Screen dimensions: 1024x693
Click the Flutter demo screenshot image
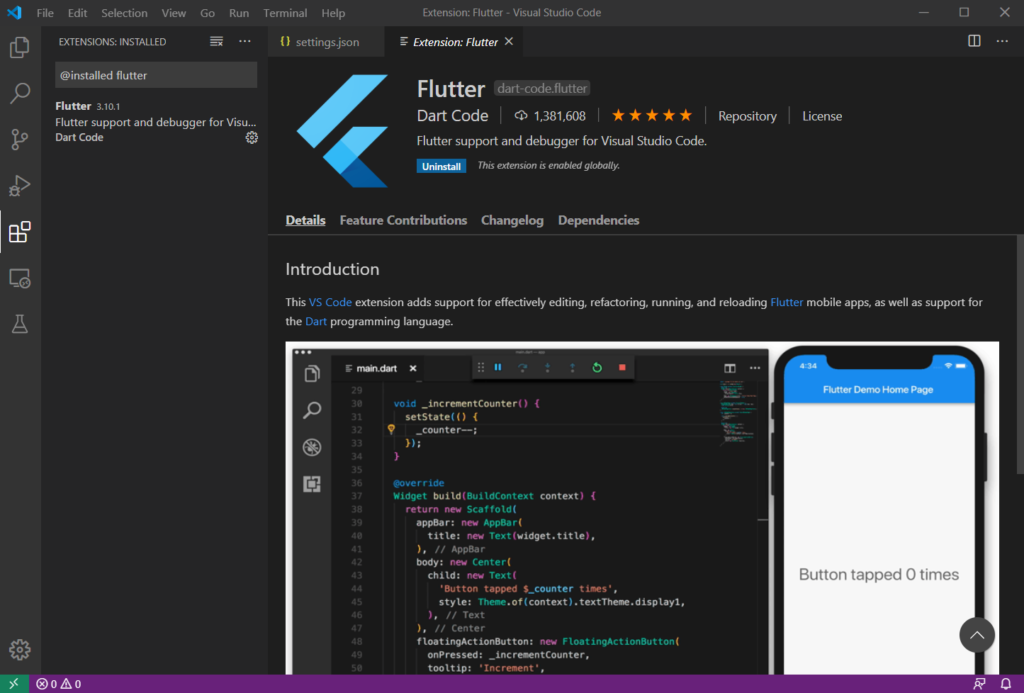click(x=642, y=508)
